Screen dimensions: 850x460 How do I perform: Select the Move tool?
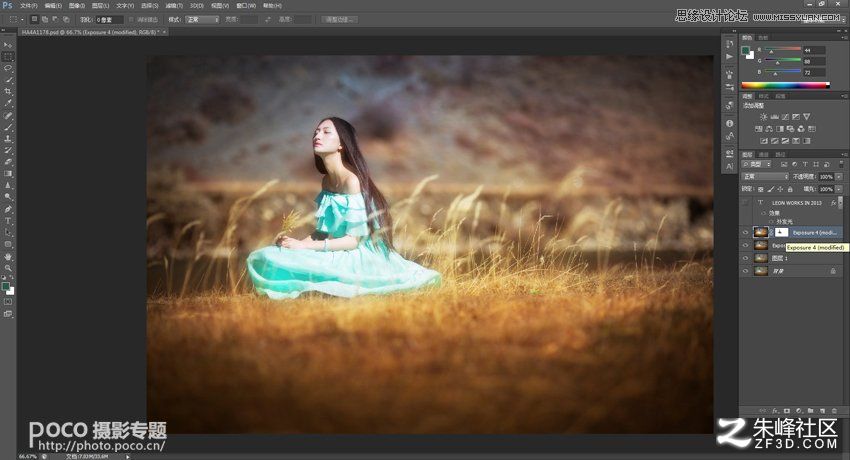pyautogui.click(x=8, y=45)
